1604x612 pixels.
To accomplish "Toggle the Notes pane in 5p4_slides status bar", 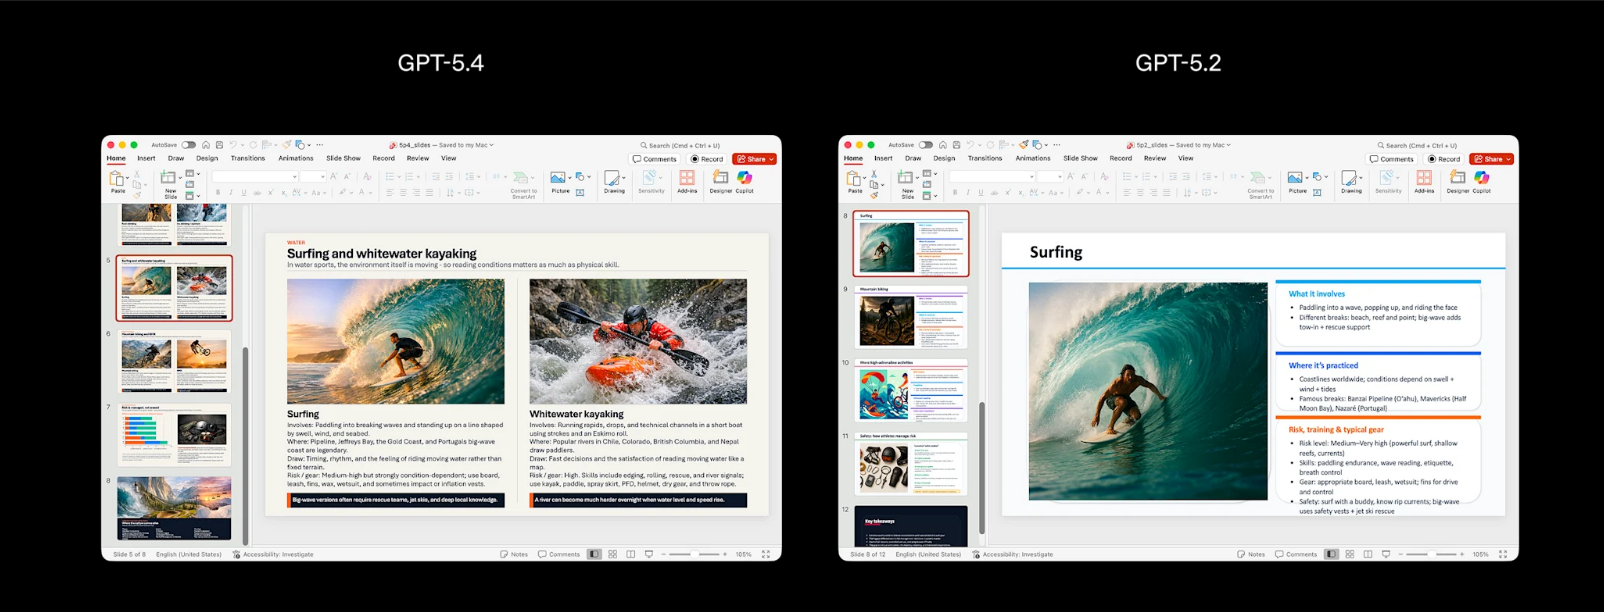I will [514, 554].
